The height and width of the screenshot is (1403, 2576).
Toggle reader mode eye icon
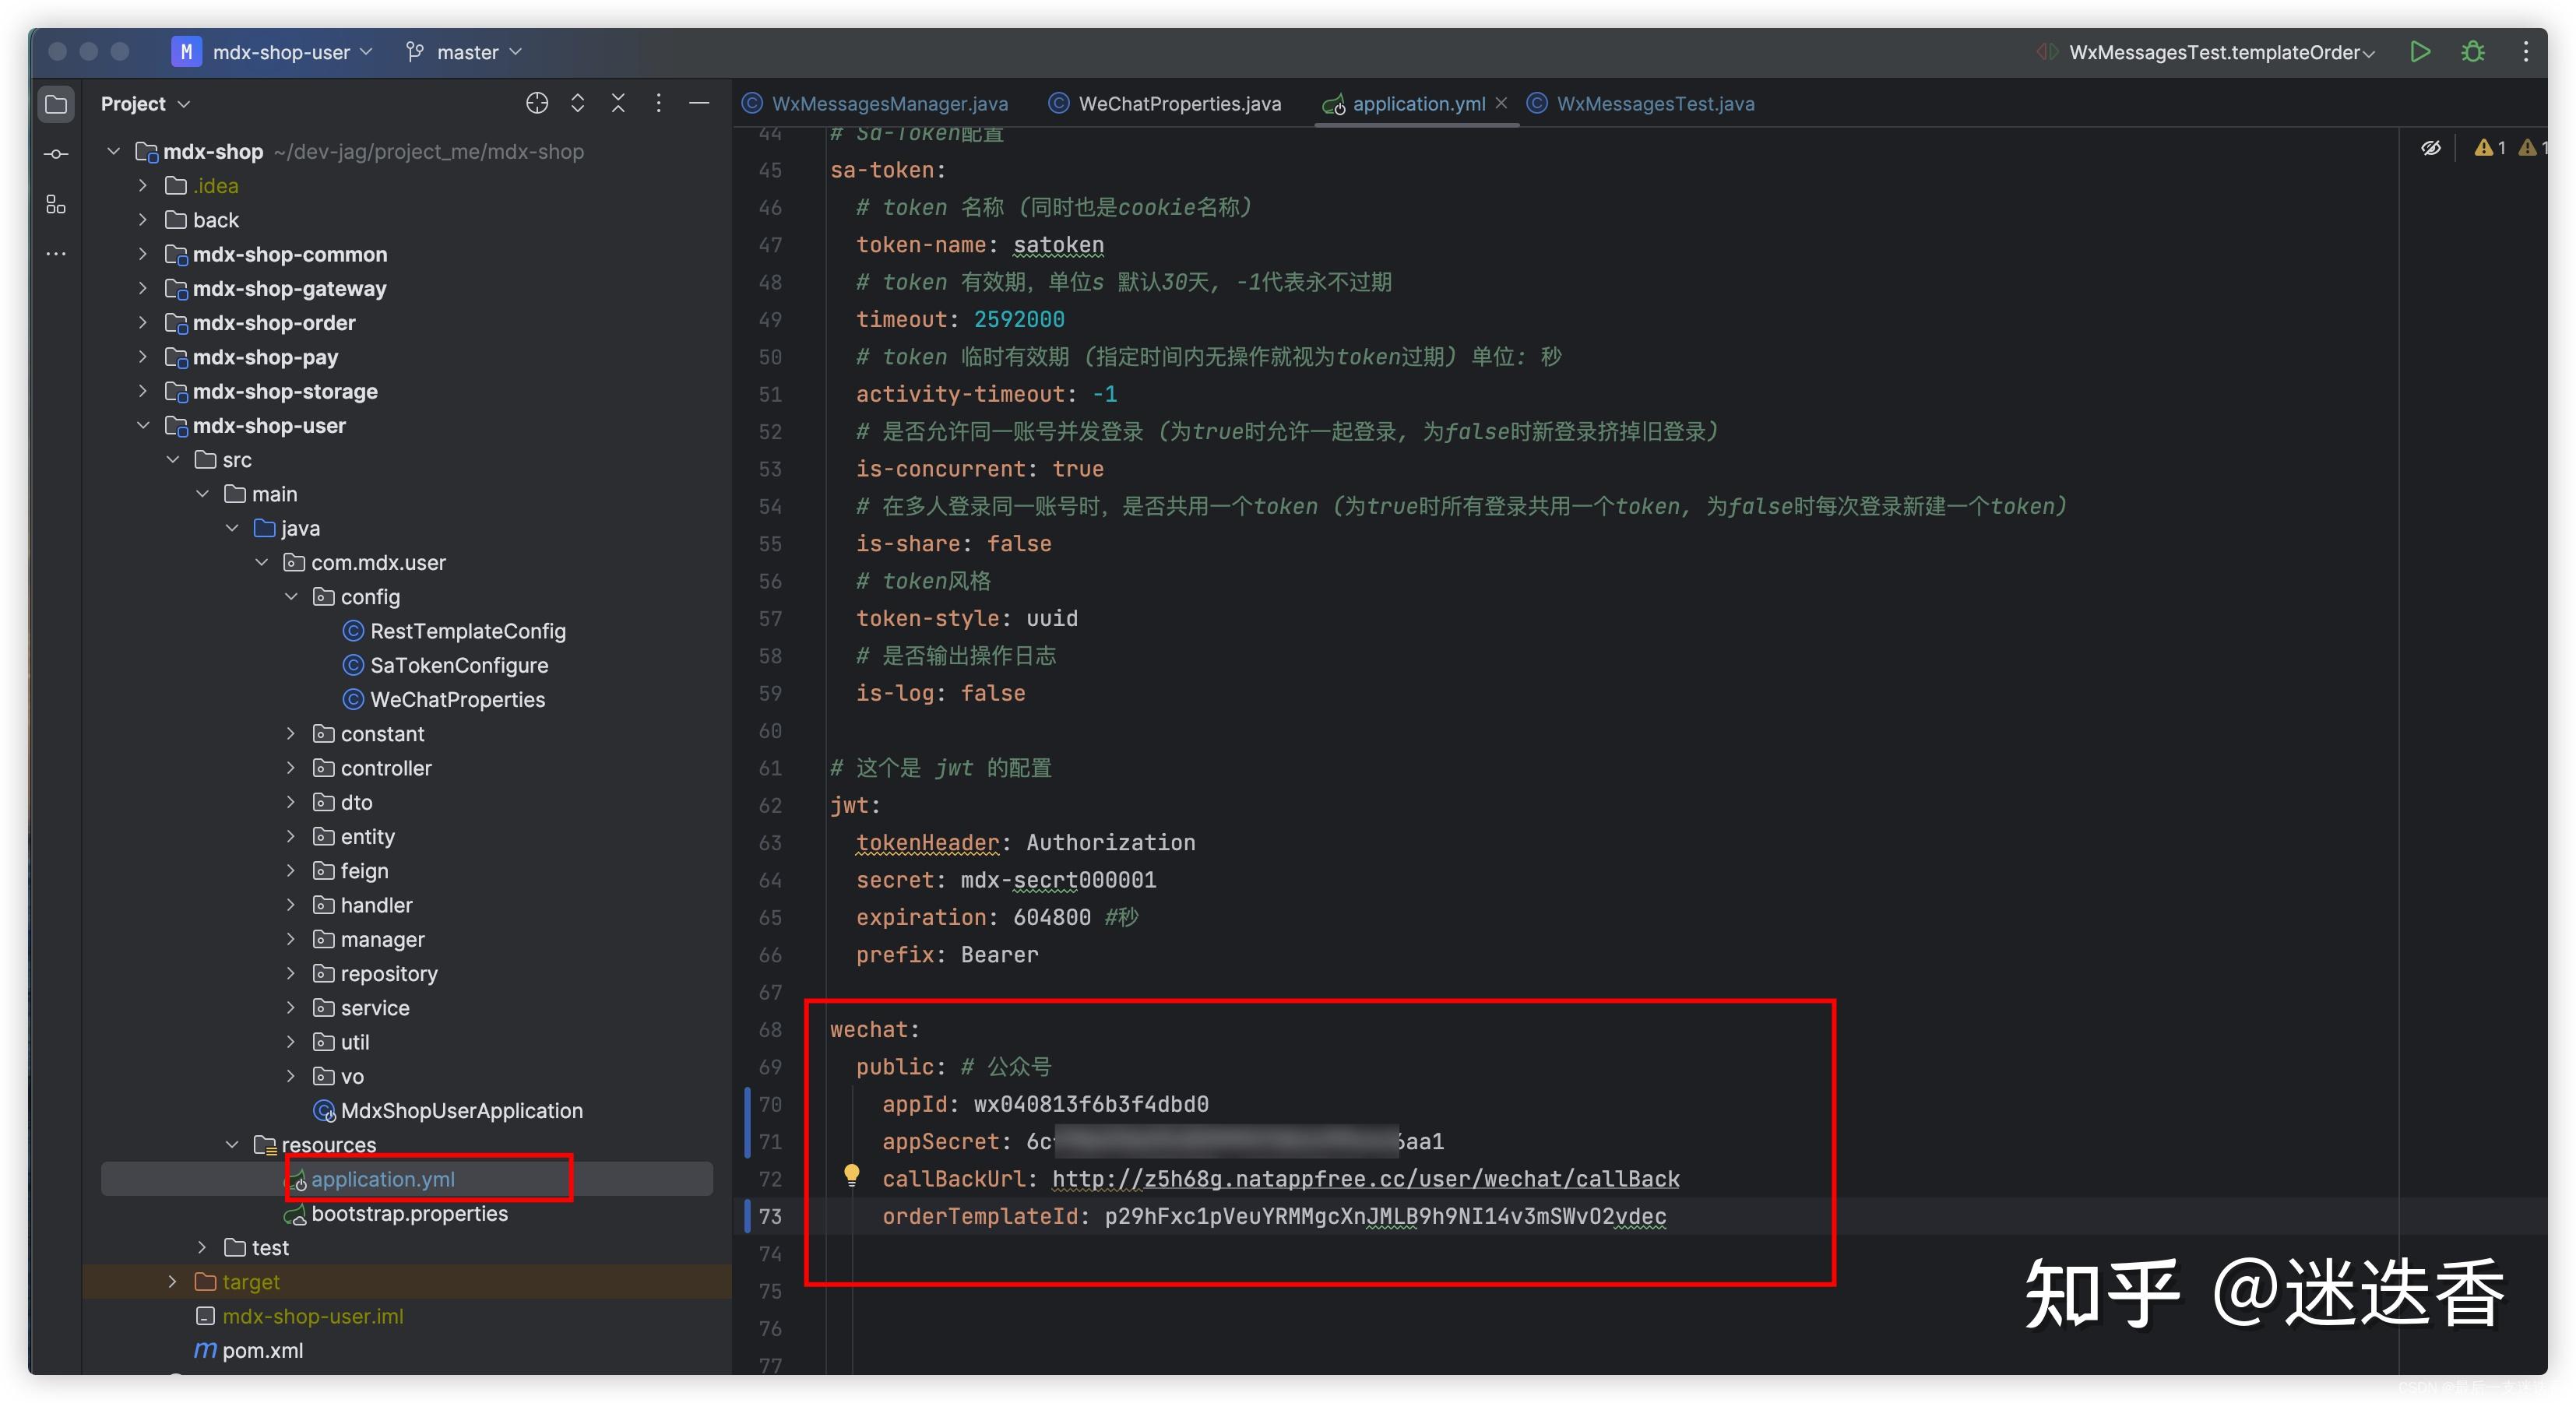click(x=2431, y=148)
